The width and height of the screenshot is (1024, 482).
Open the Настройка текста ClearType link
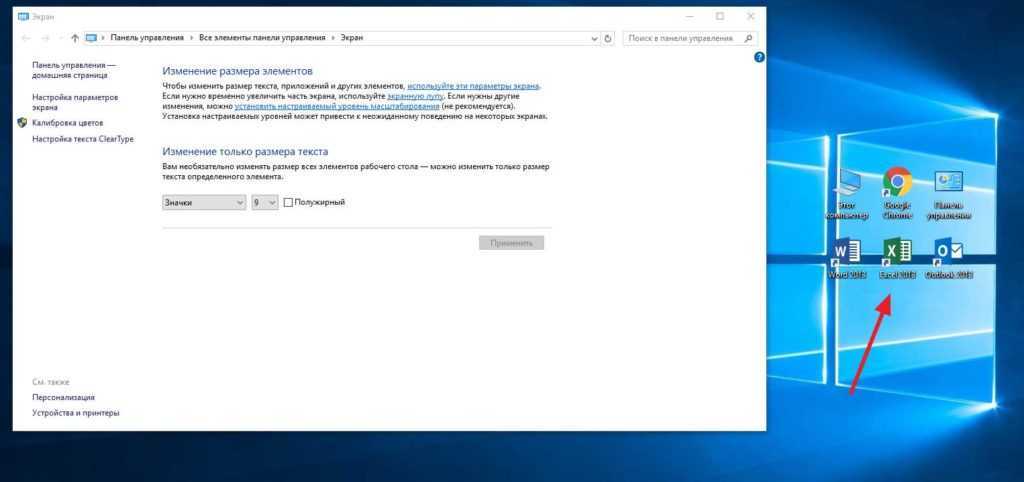[82, 139]
